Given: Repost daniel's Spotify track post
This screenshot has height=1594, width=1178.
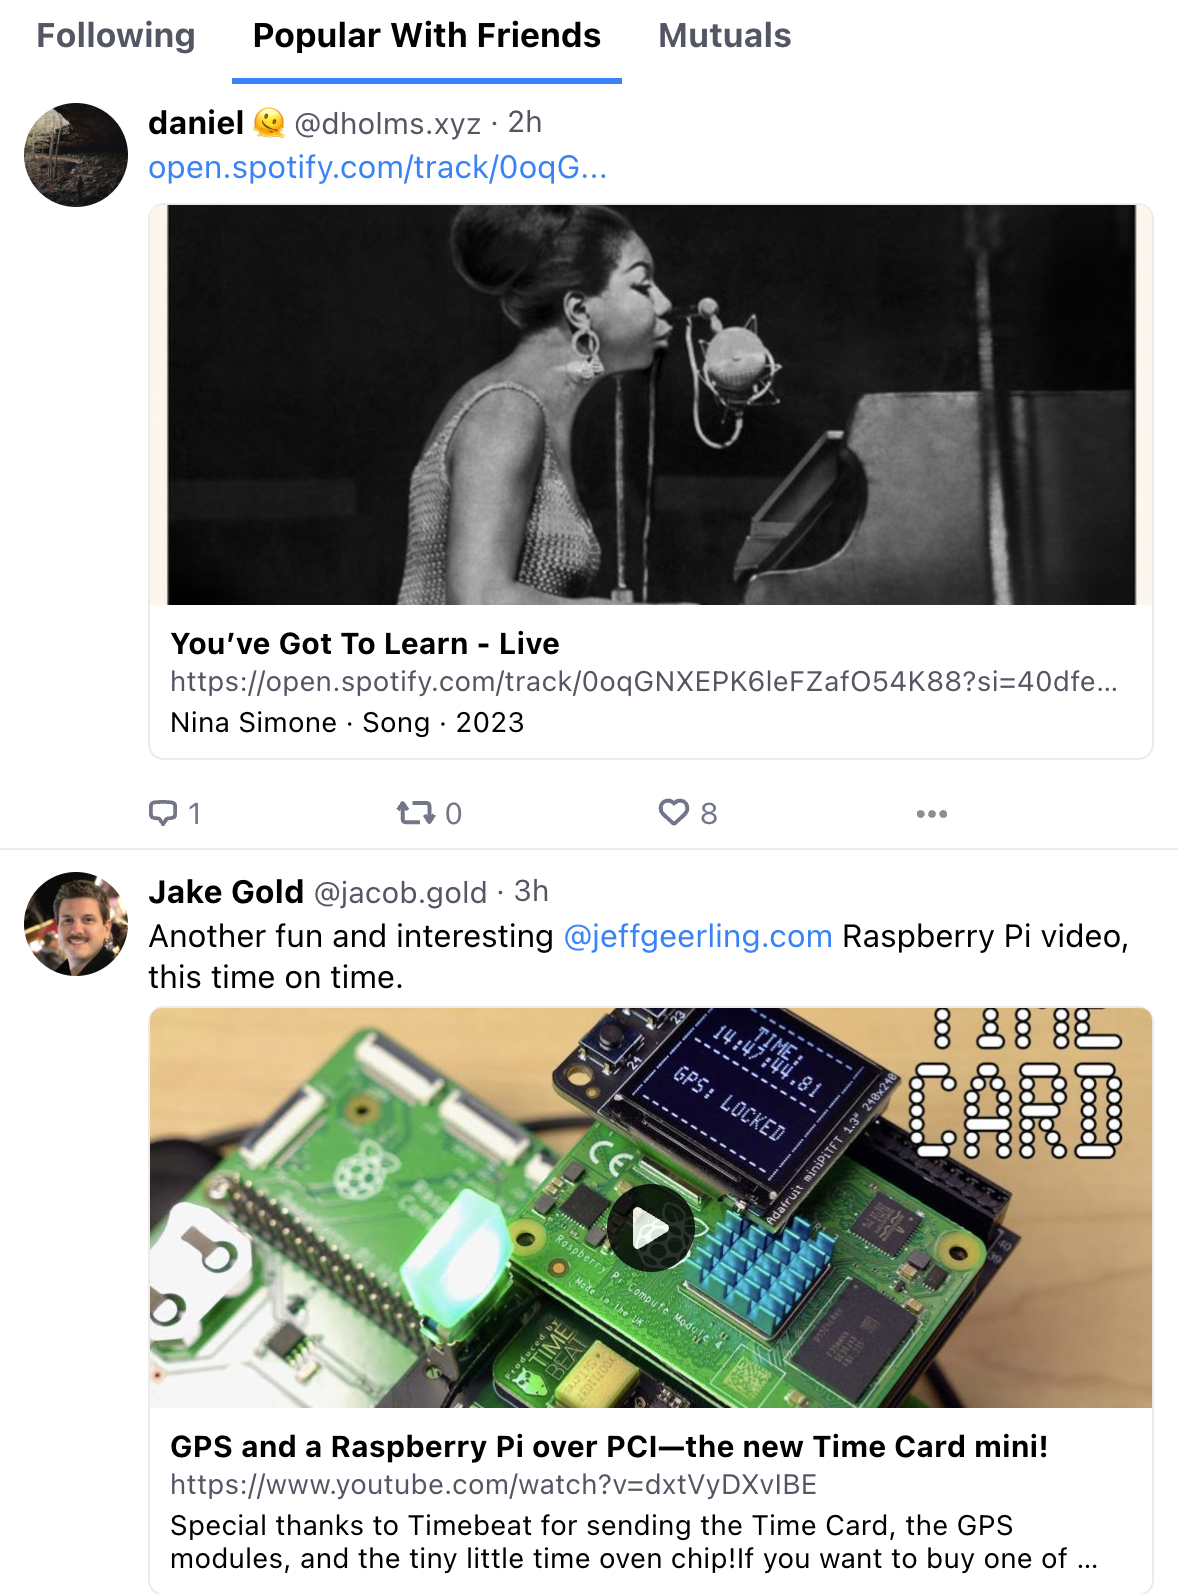Looking at the screenshot, I should [x=415, y=812].
